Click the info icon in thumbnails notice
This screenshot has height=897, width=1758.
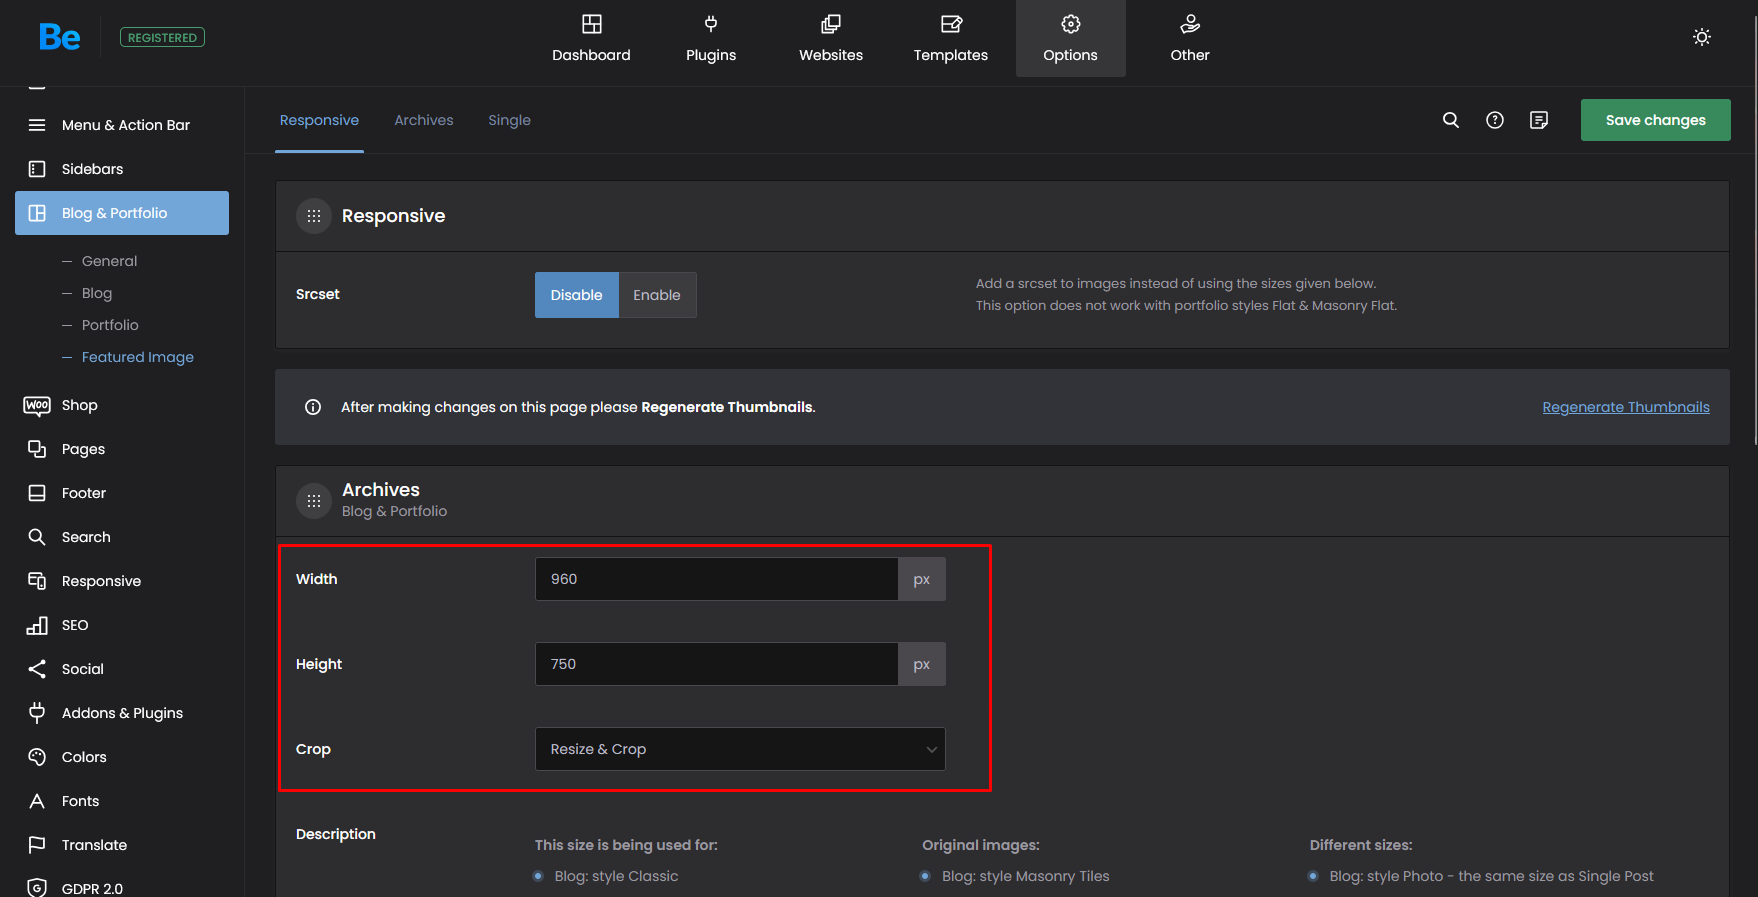(313, 407)
